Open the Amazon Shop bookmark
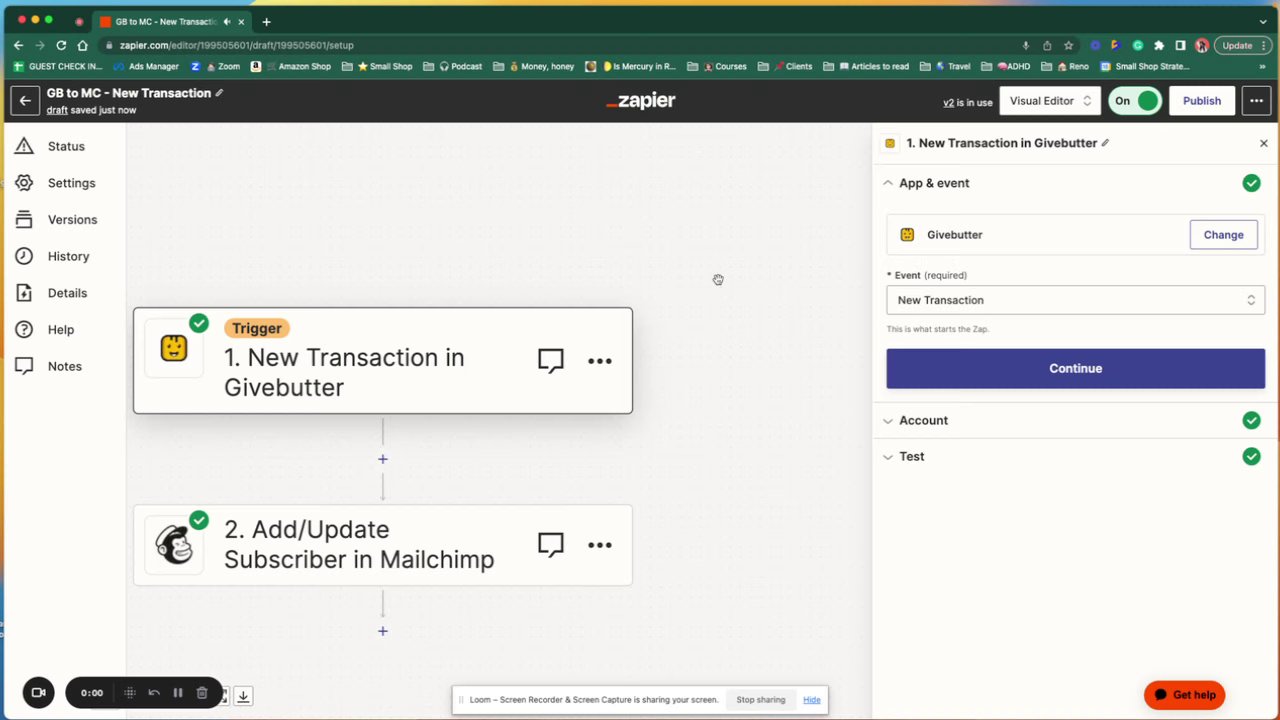1280x720 pixels. tap(291, 66)
